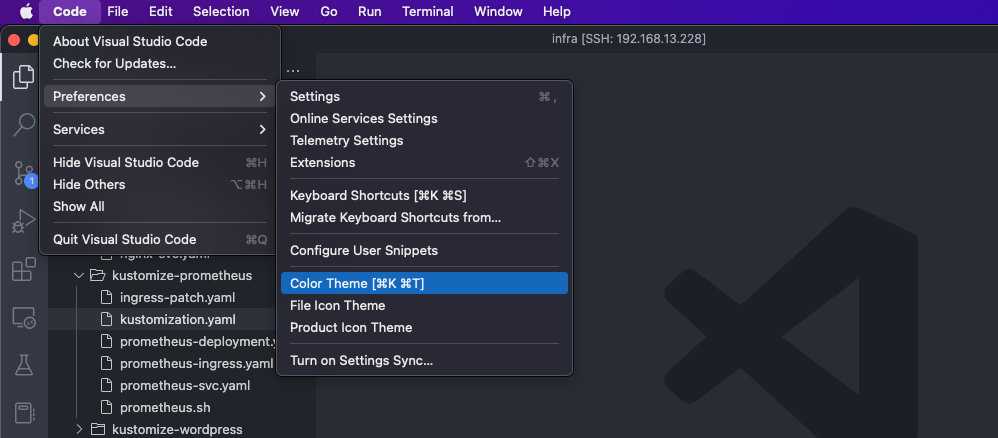998x438 pixels.
Task: Open the Go menu
Action: pyautogui.click(x=328, y=11)
